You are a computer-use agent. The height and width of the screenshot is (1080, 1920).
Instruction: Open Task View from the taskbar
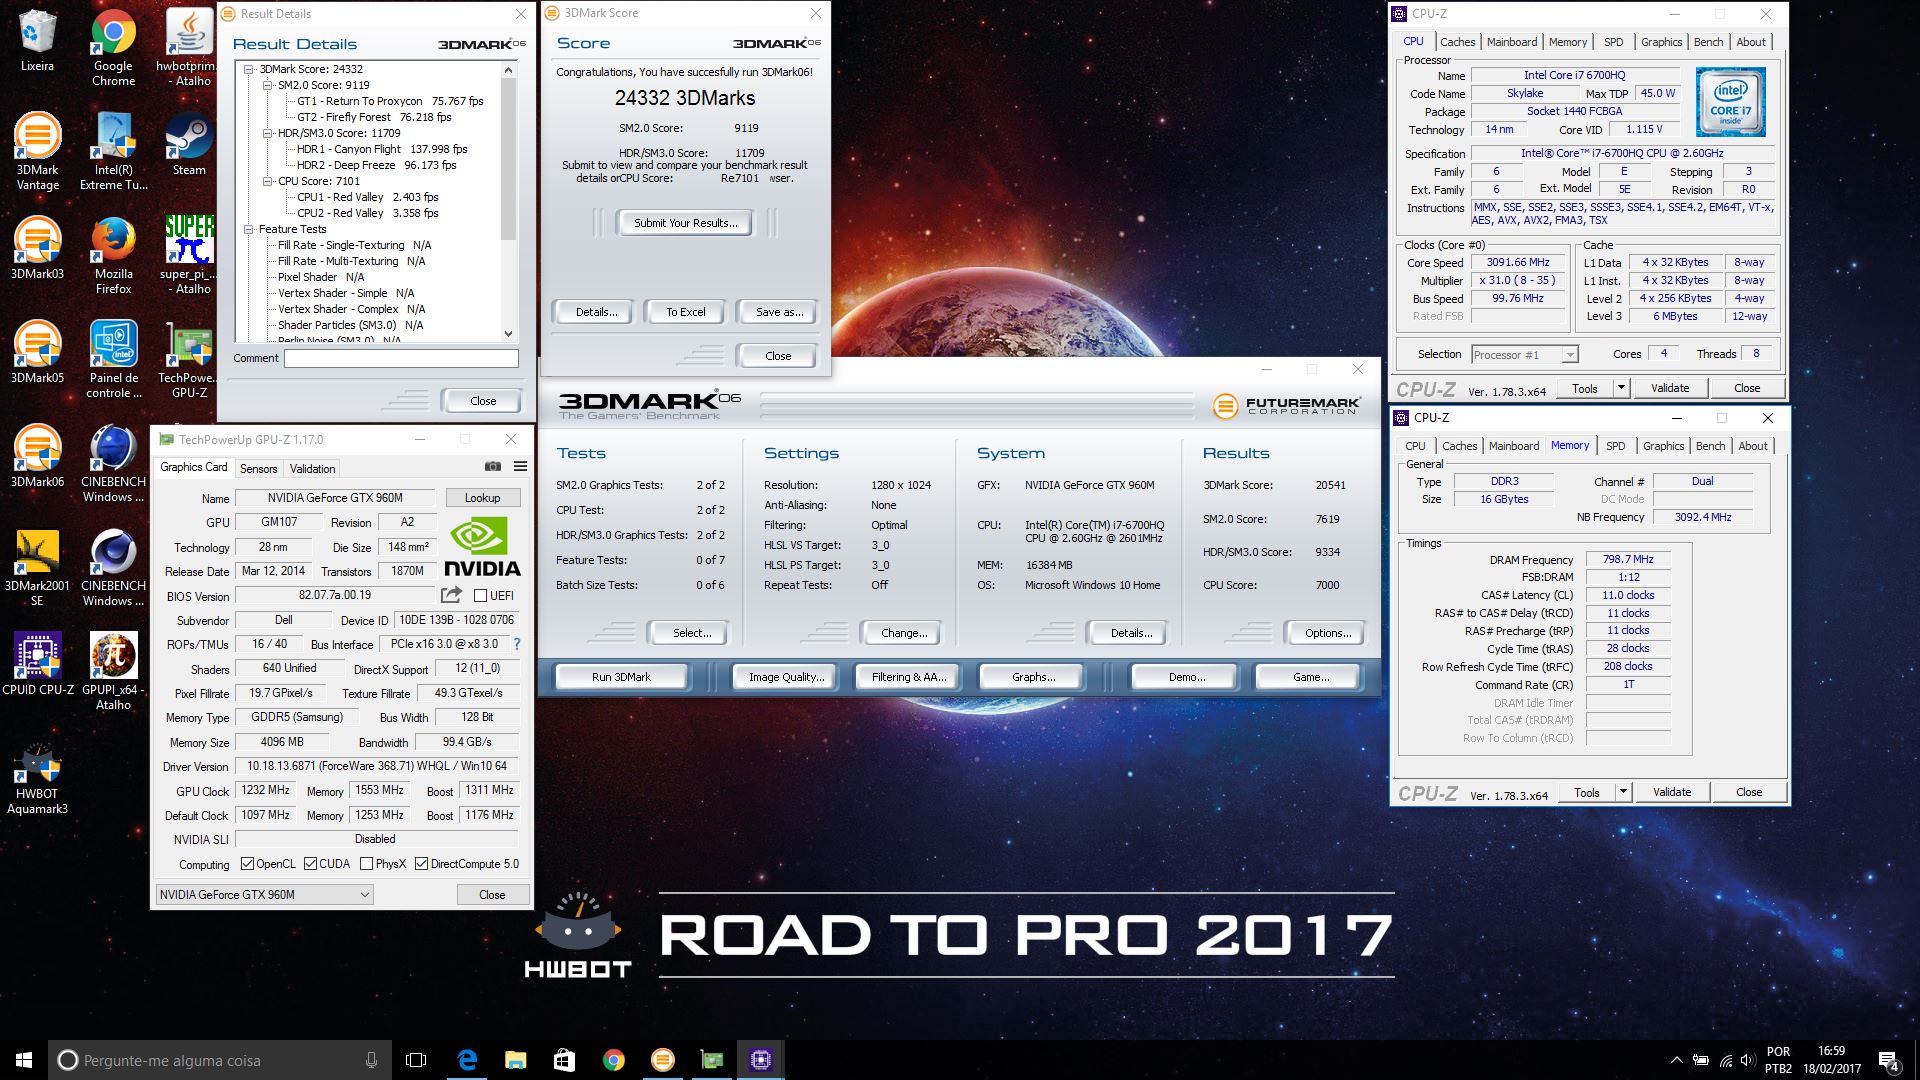[416, 1060]
